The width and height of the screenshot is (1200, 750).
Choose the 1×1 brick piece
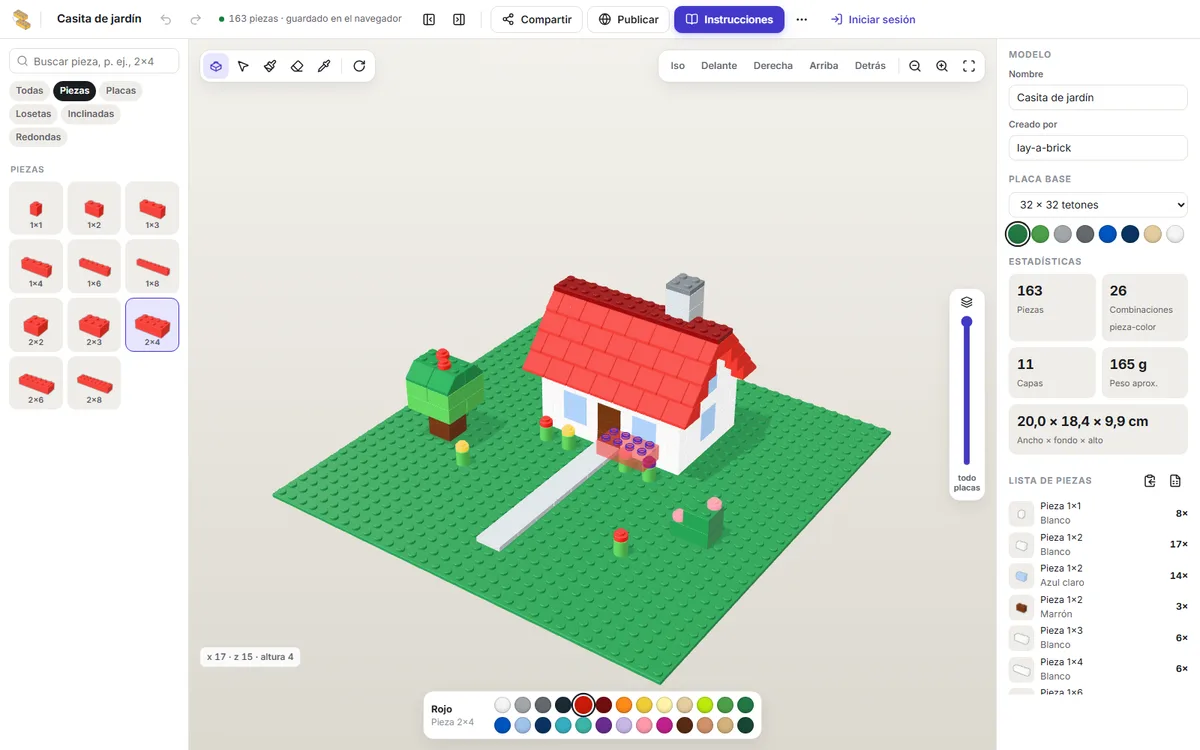pyautogui.click(x=36, y=208)
